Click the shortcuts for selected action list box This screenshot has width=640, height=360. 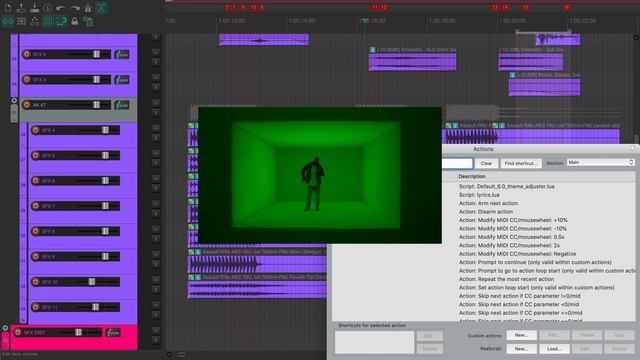374,342
